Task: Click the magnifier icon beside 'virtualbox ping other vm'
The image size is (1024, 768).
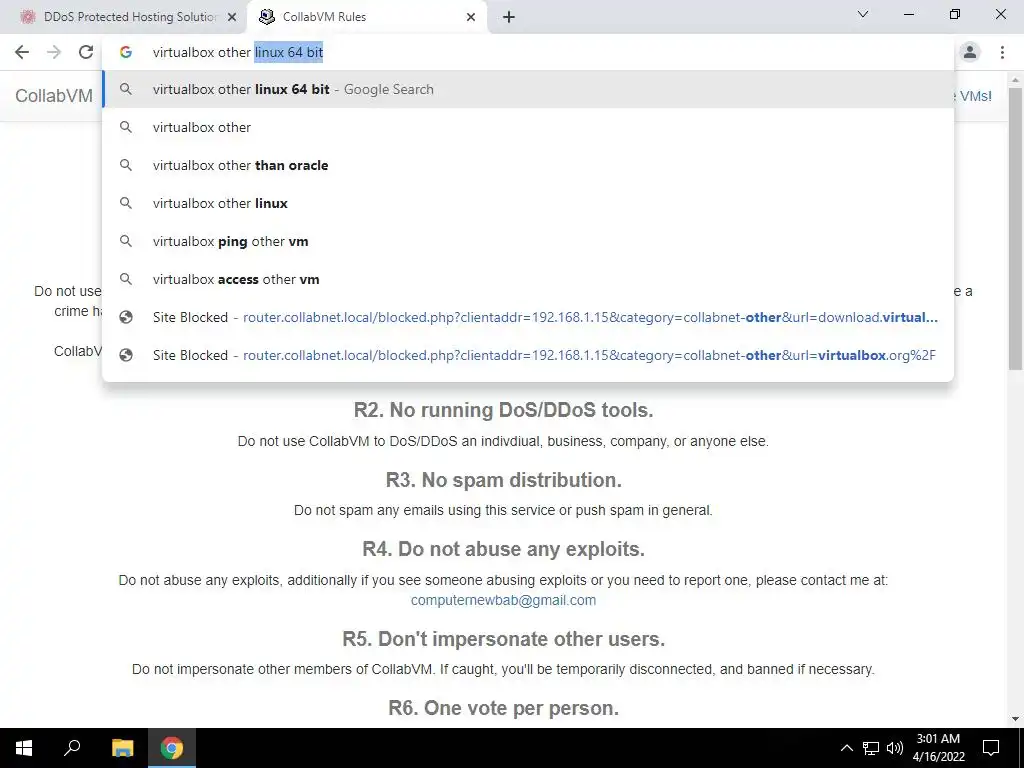Action: point(126,241)
